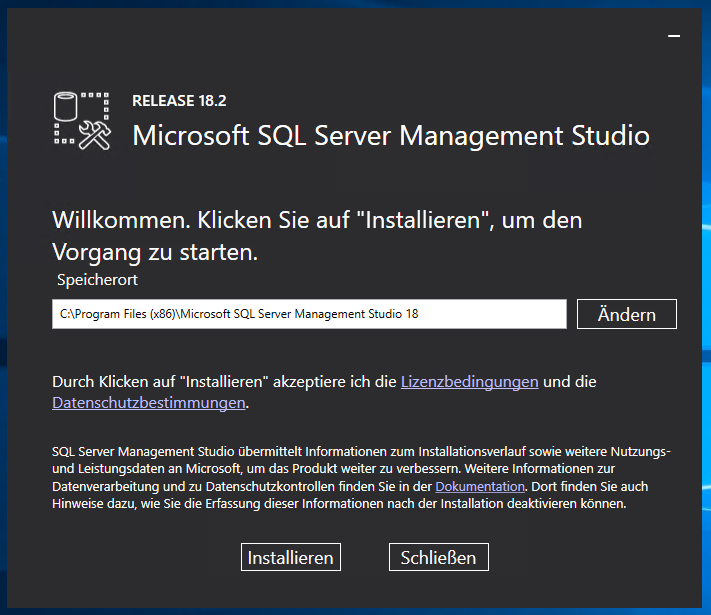Click the telemetry paragraph starting 'SQL Server Management Studio übermittelt'

click(361, 478)
